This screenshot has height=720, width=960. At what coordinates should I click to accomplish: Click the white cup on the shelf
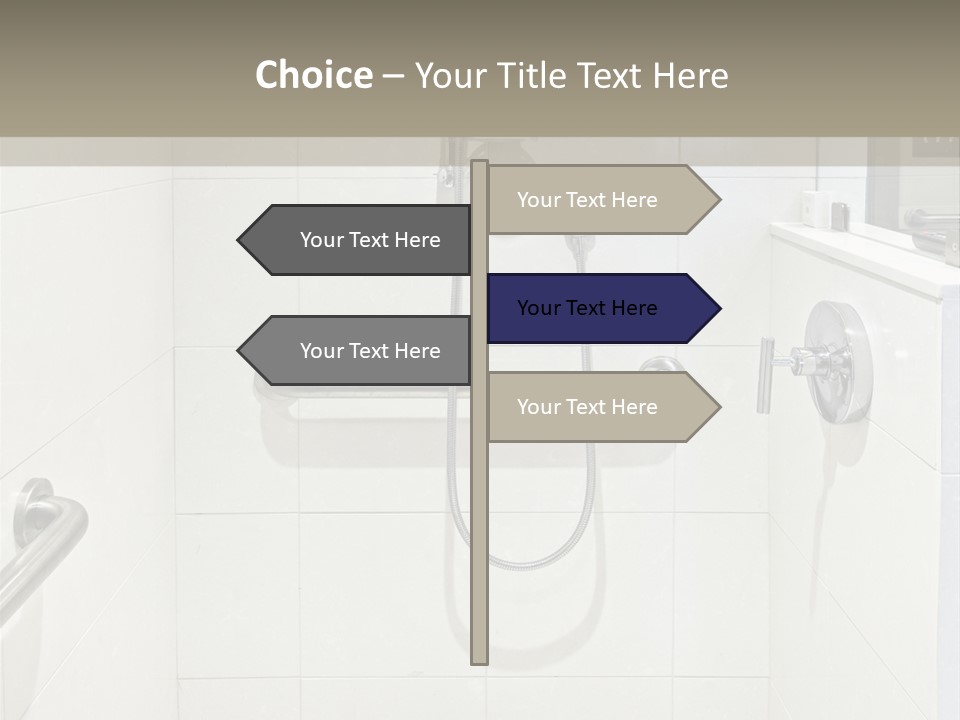815,208
